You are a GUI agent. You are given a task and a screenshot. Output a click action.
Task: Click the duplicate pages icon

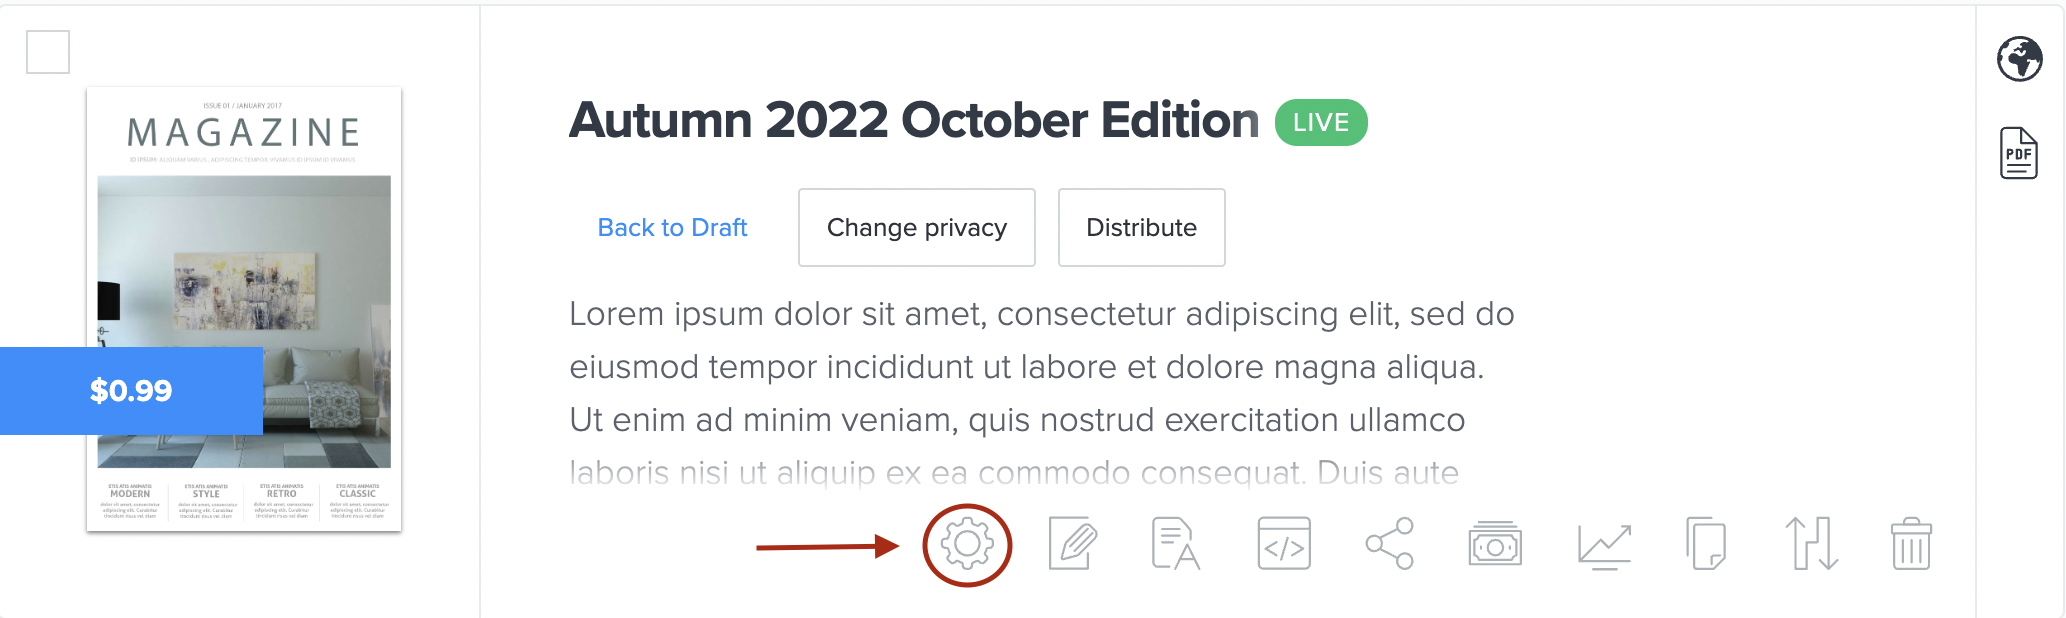[1706, 545]
